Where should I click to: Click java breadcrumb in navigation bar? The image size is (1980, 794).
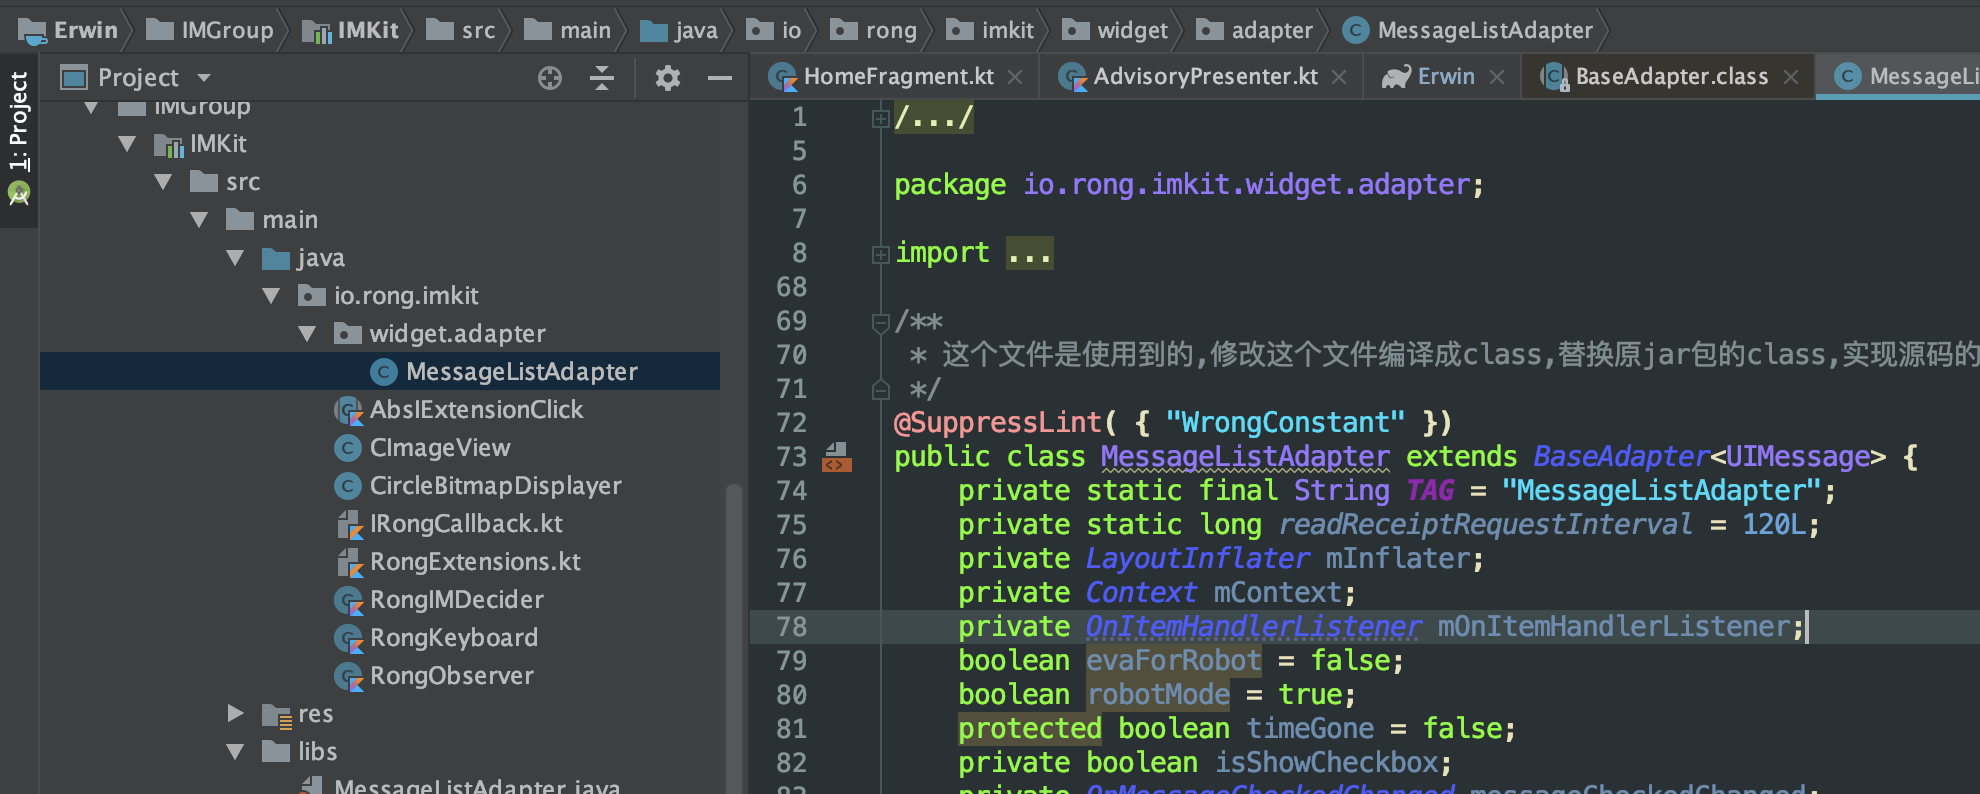[x=679, y=31]
